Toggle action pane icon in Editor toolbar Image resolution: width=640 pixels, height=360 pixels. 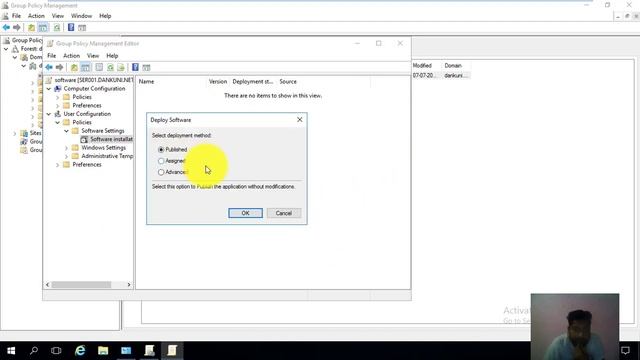(147, 67)
